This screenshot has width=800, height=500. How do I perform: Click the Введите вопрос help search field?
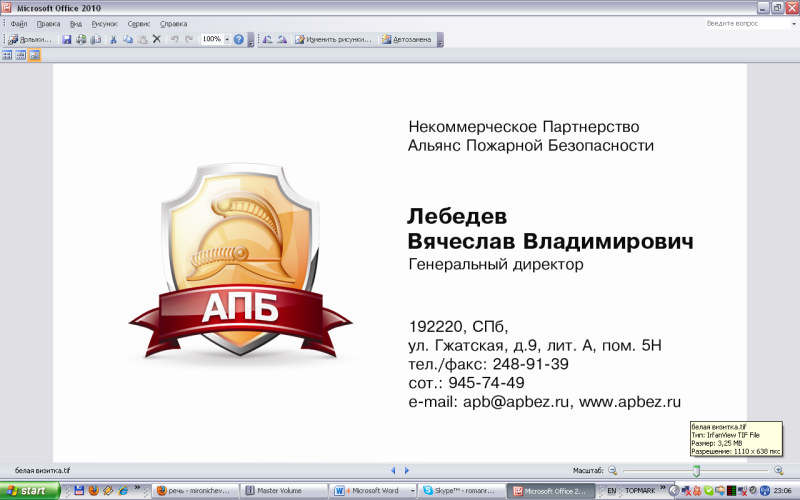click(747, 23)
